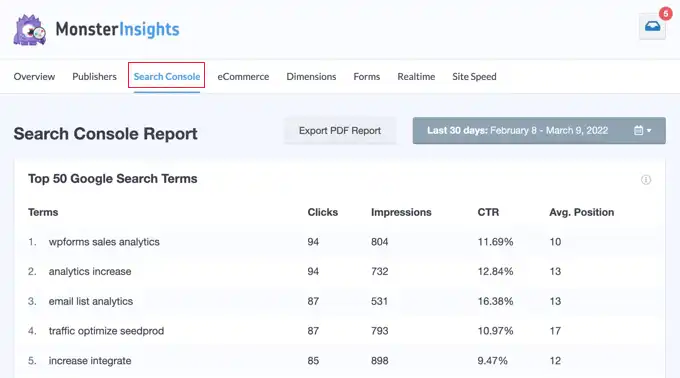The height and width of the screenshot is (378, 680).
Task: Select the wpforms sales analytics term row
Action: (x=340, y=242)
